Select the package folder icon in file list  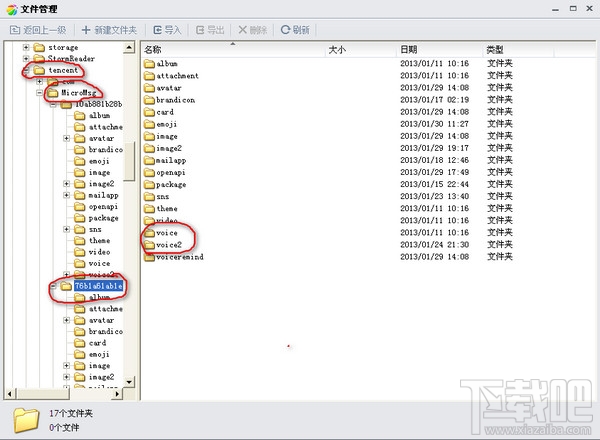pyautogui.click(x=149, y=184)
